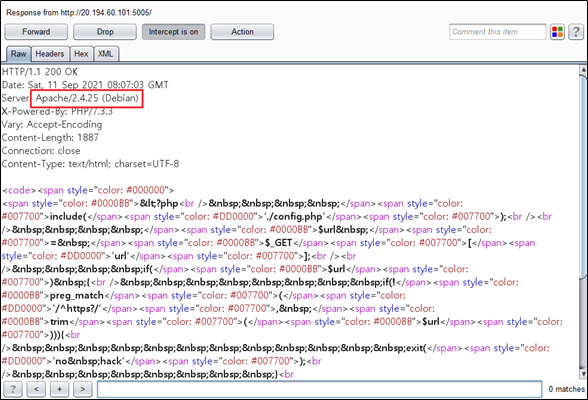Click './config.php' in the response body

click(x=294, y=217)
